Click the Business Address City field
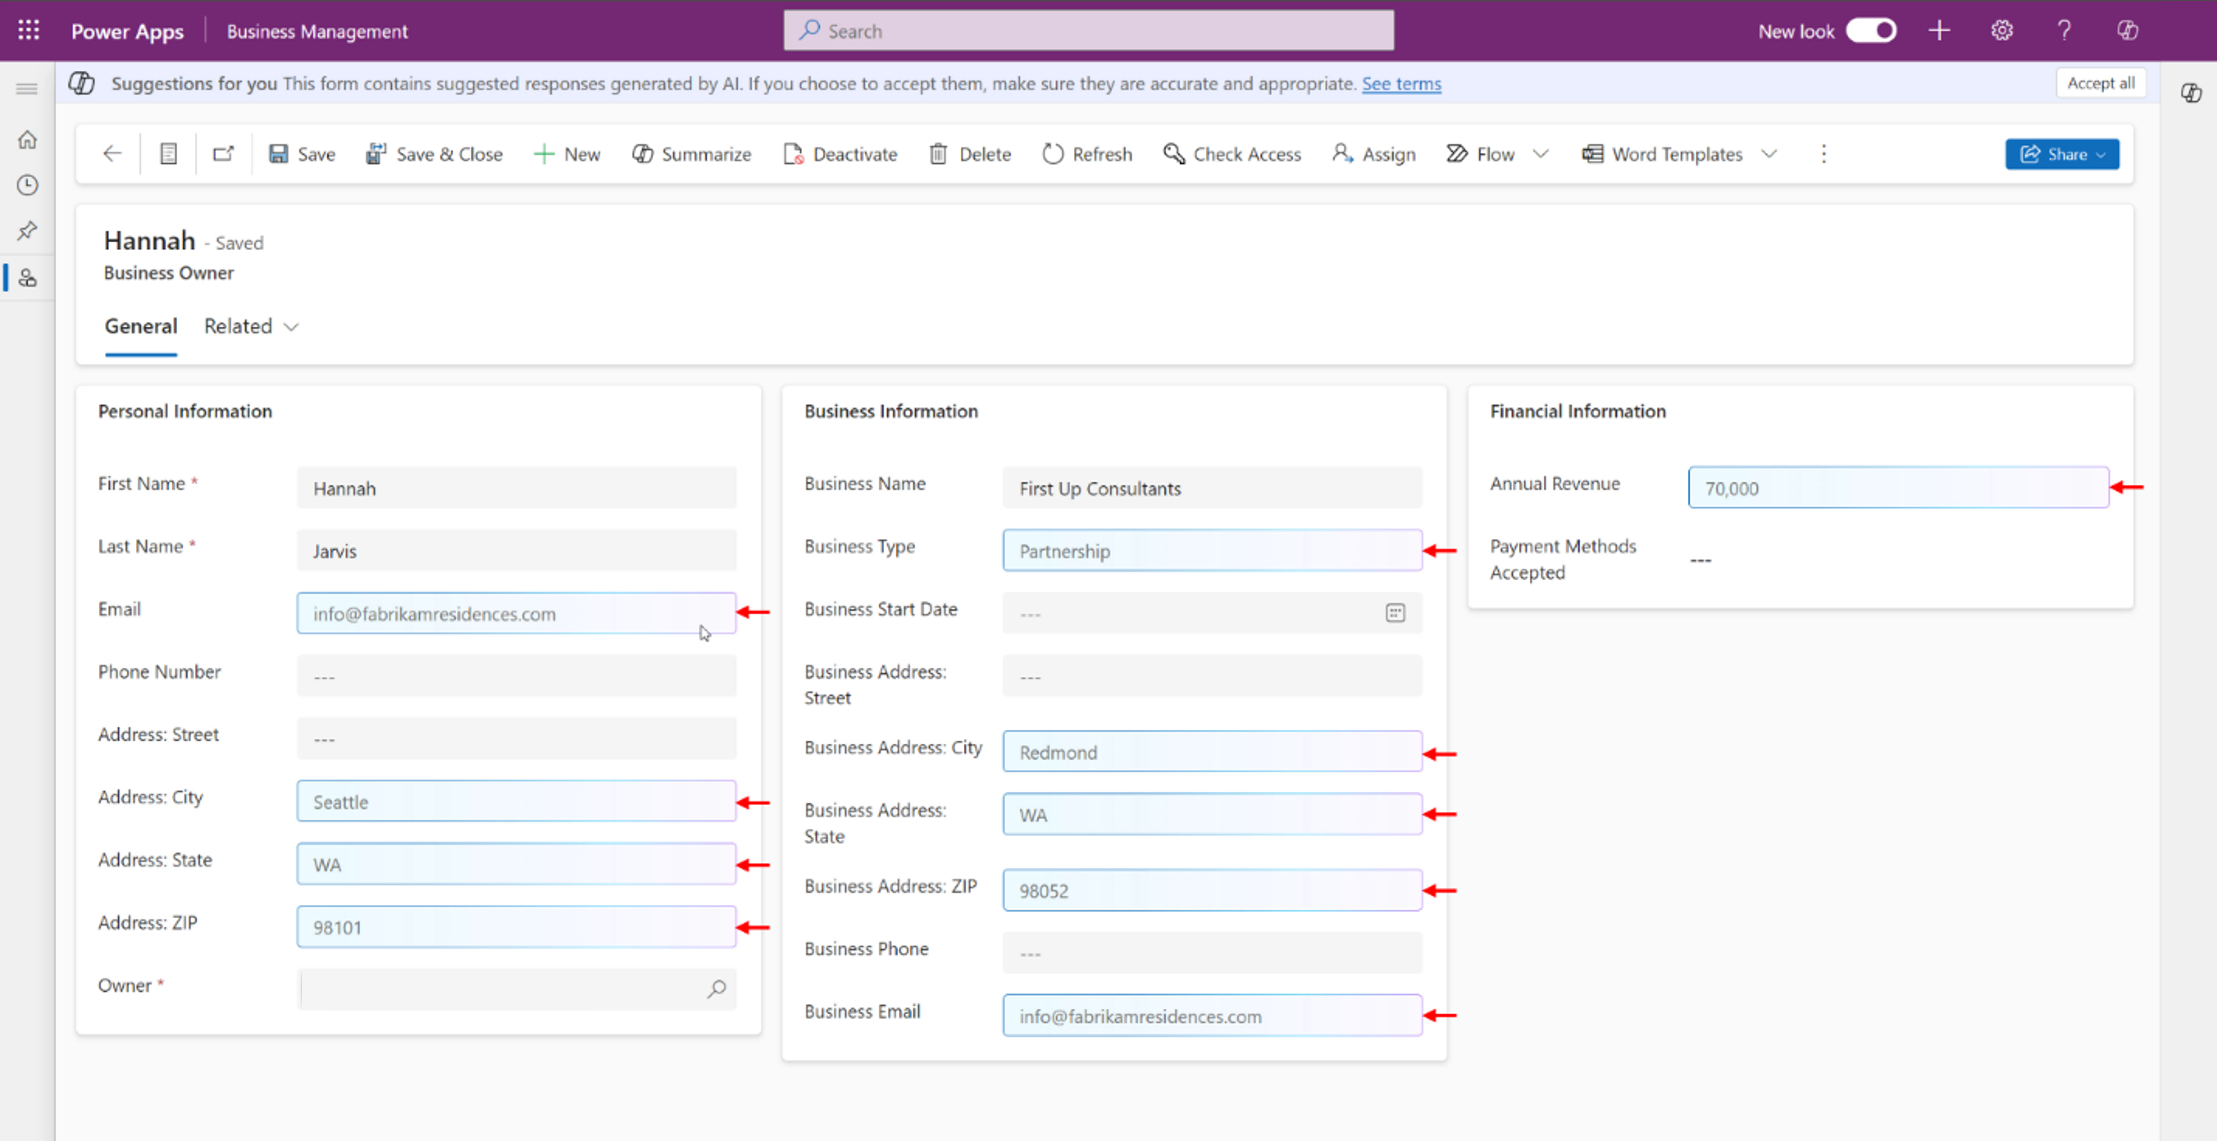This screenshot has width=2217, height=1141. 1212,751
